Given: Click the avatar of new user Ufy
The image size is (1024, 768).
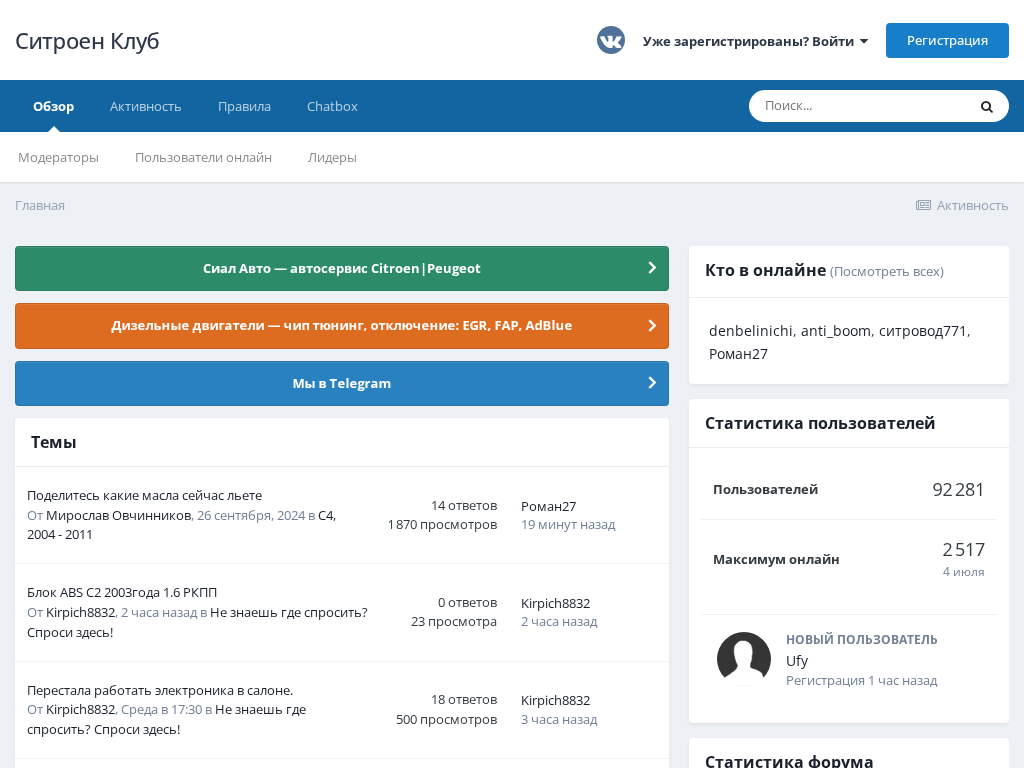Looking at the screenshot, I should tap(744, 659).
